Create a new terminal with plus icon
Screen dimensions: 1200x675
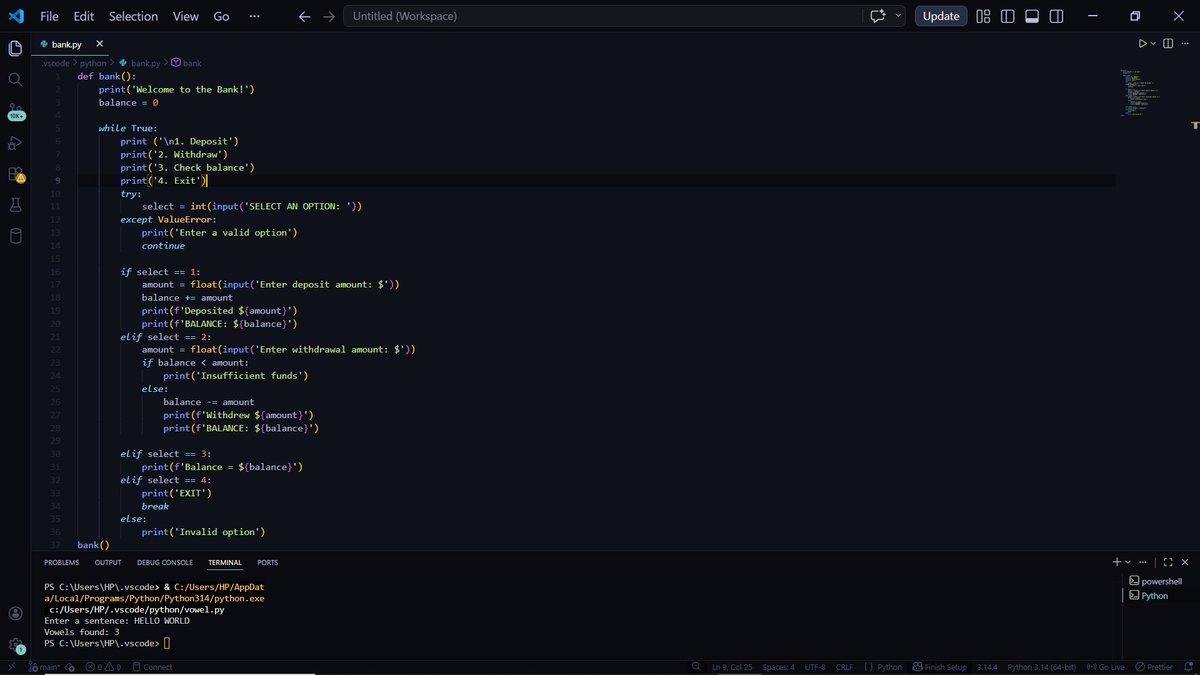click(x=1117, y=563)
